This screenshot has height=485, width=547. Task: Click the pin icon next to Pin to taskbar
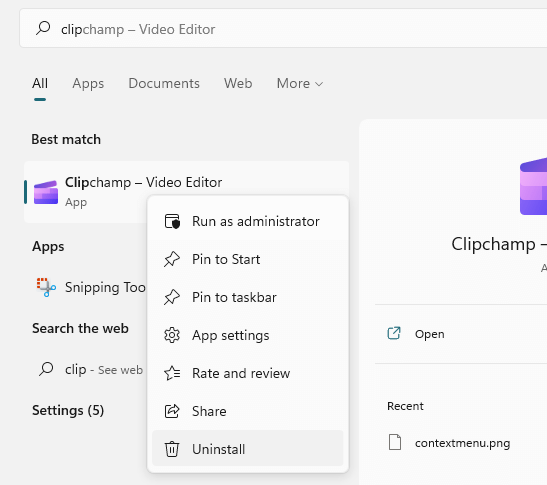pyautogui.click(x=172, y=297)
